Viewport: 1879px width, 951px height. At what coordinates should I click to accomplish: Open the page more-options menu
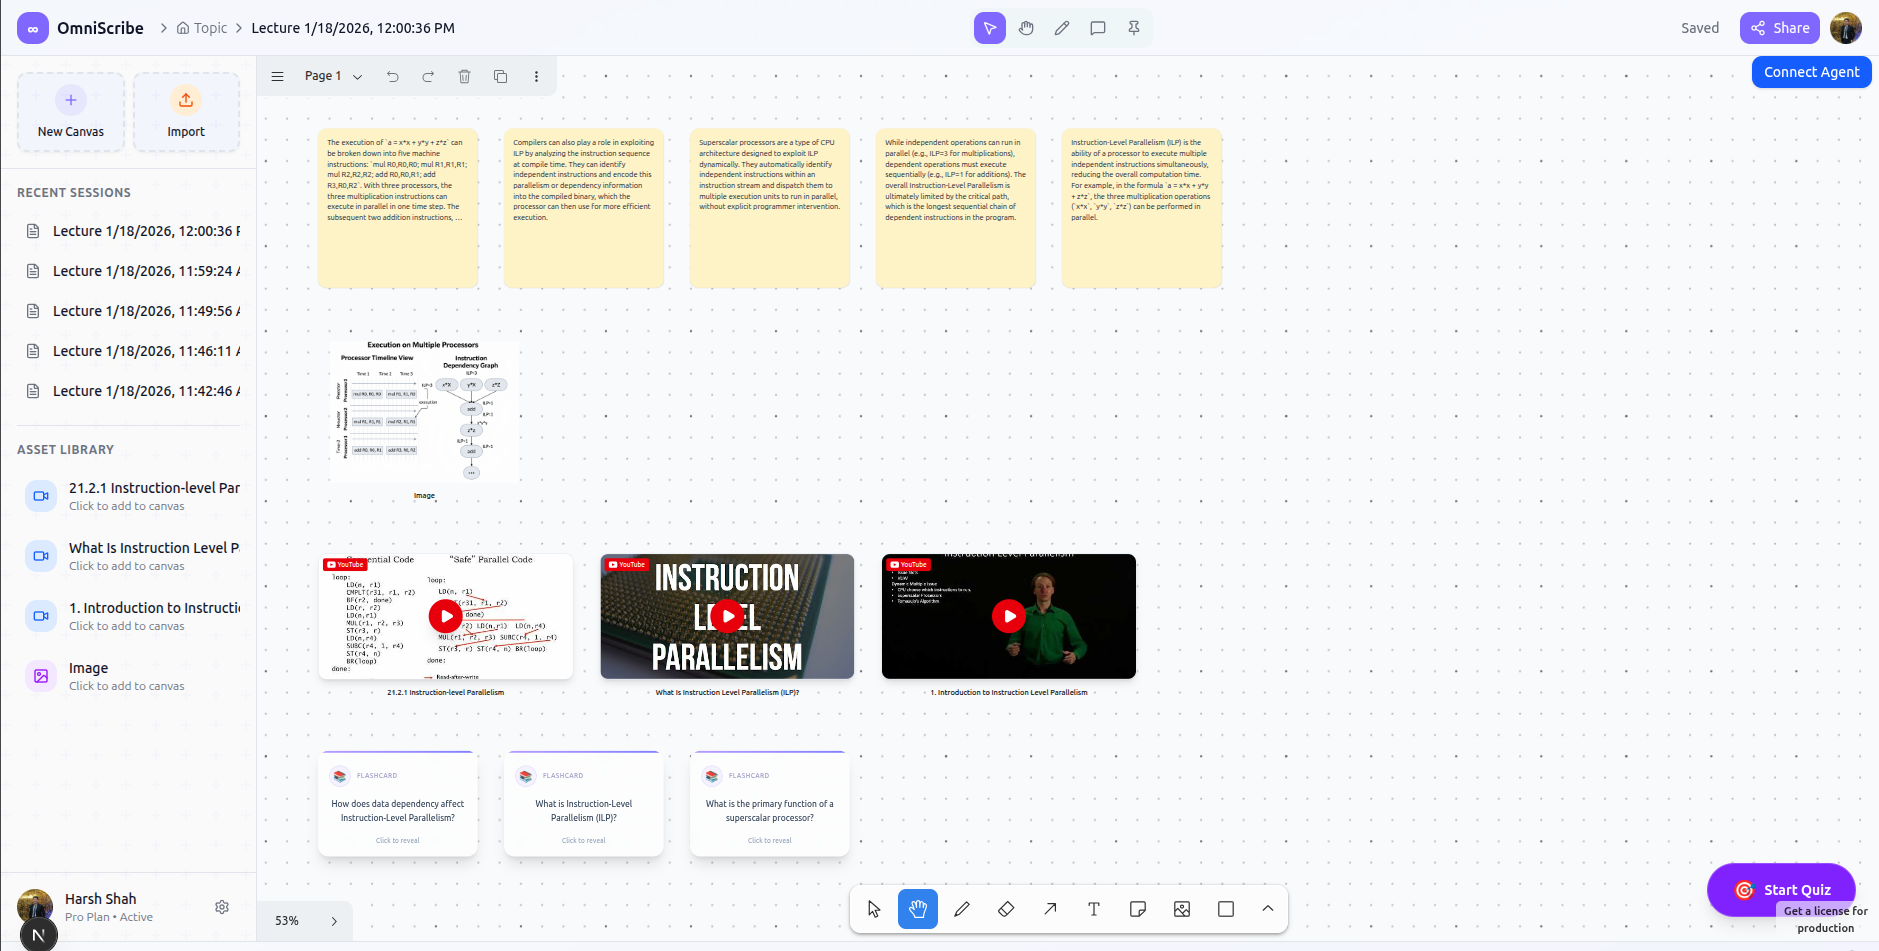pyautogui.click(x=536, y=76)
